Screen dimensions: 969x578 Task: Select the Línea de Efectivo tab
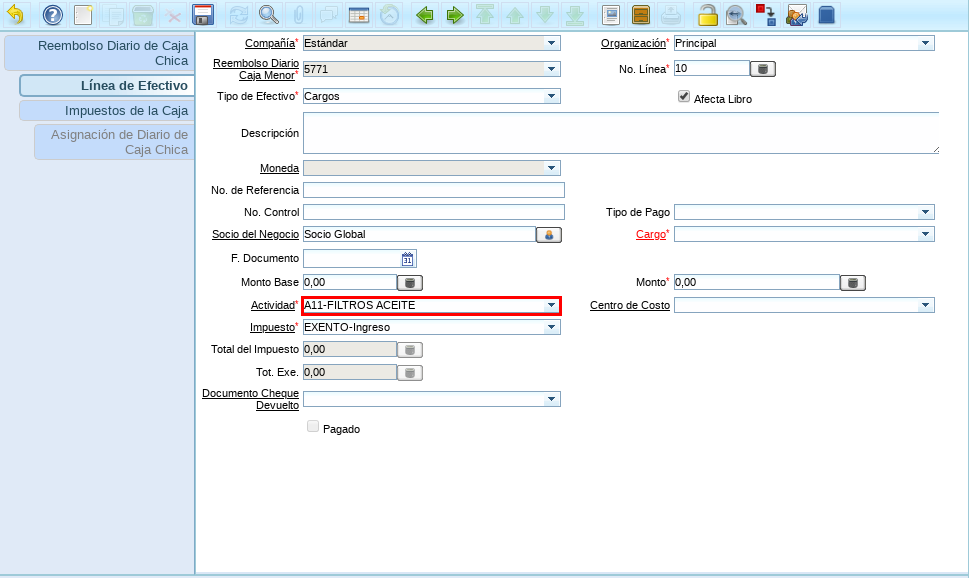108,85
